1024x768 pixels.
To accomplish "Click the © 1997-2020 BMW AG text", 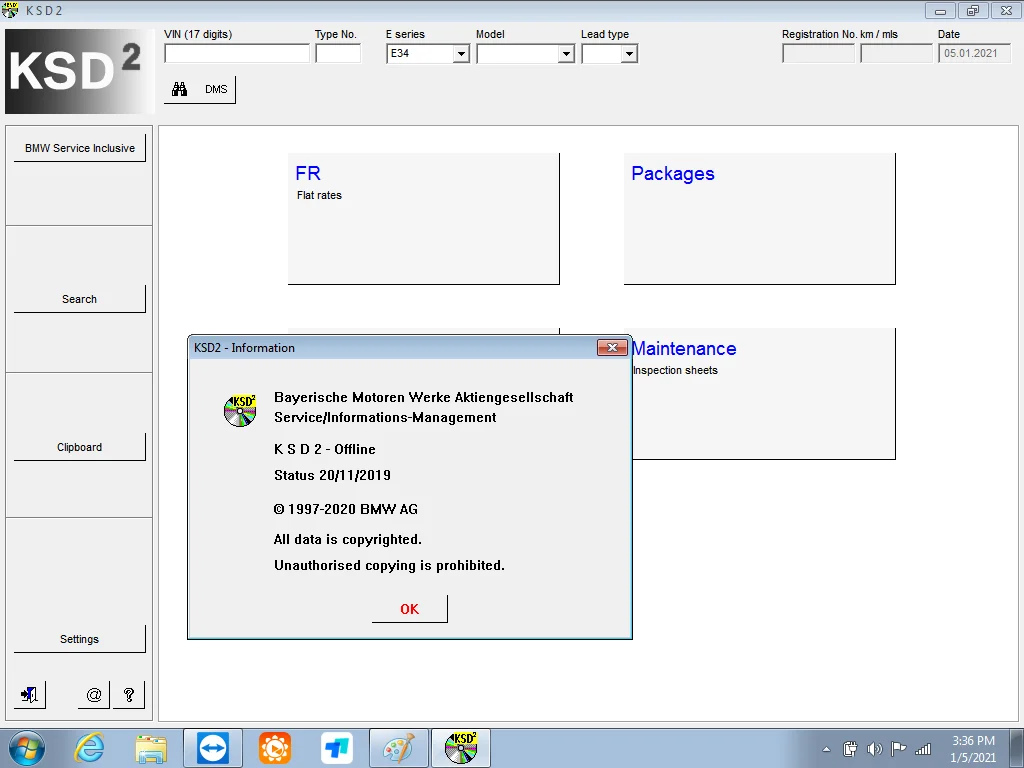I will tap(345, 509).
